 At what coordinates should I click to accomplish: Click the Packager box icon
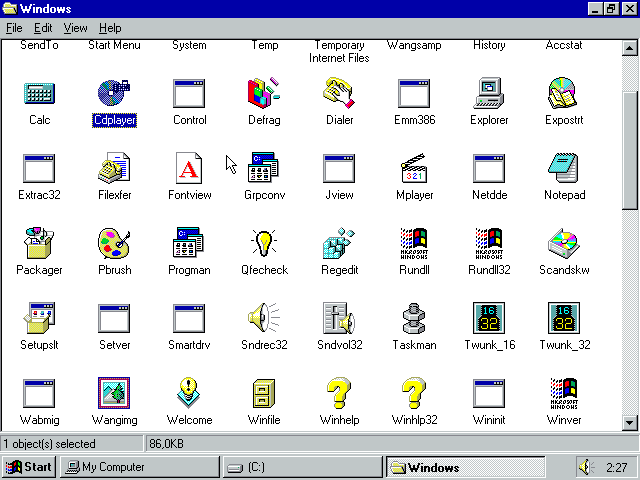(39, 243)
